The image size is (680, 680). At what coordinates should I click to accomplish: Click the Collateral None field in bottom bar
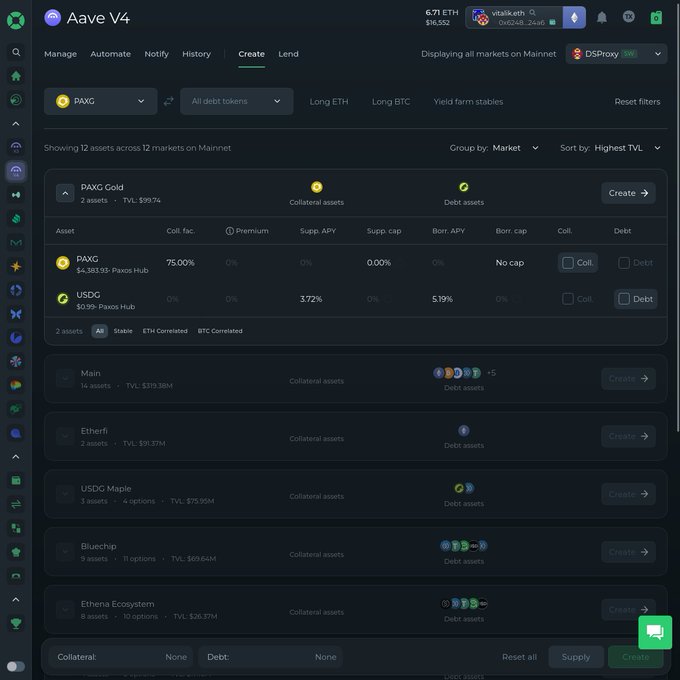coord(122,657)
